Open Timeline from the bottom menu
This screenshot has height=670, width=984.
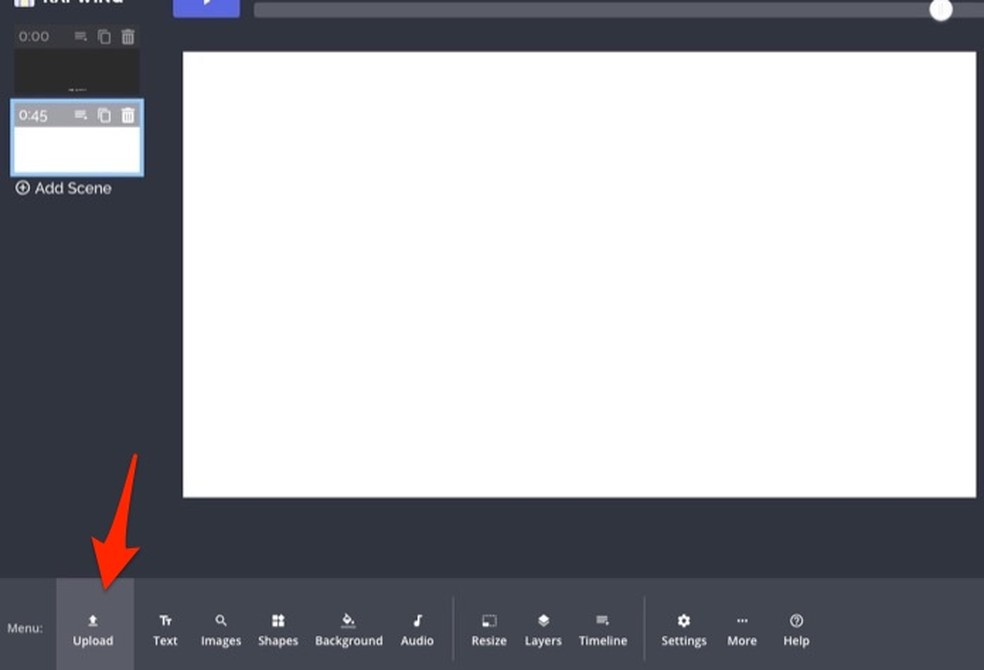(x=603, y=630)
